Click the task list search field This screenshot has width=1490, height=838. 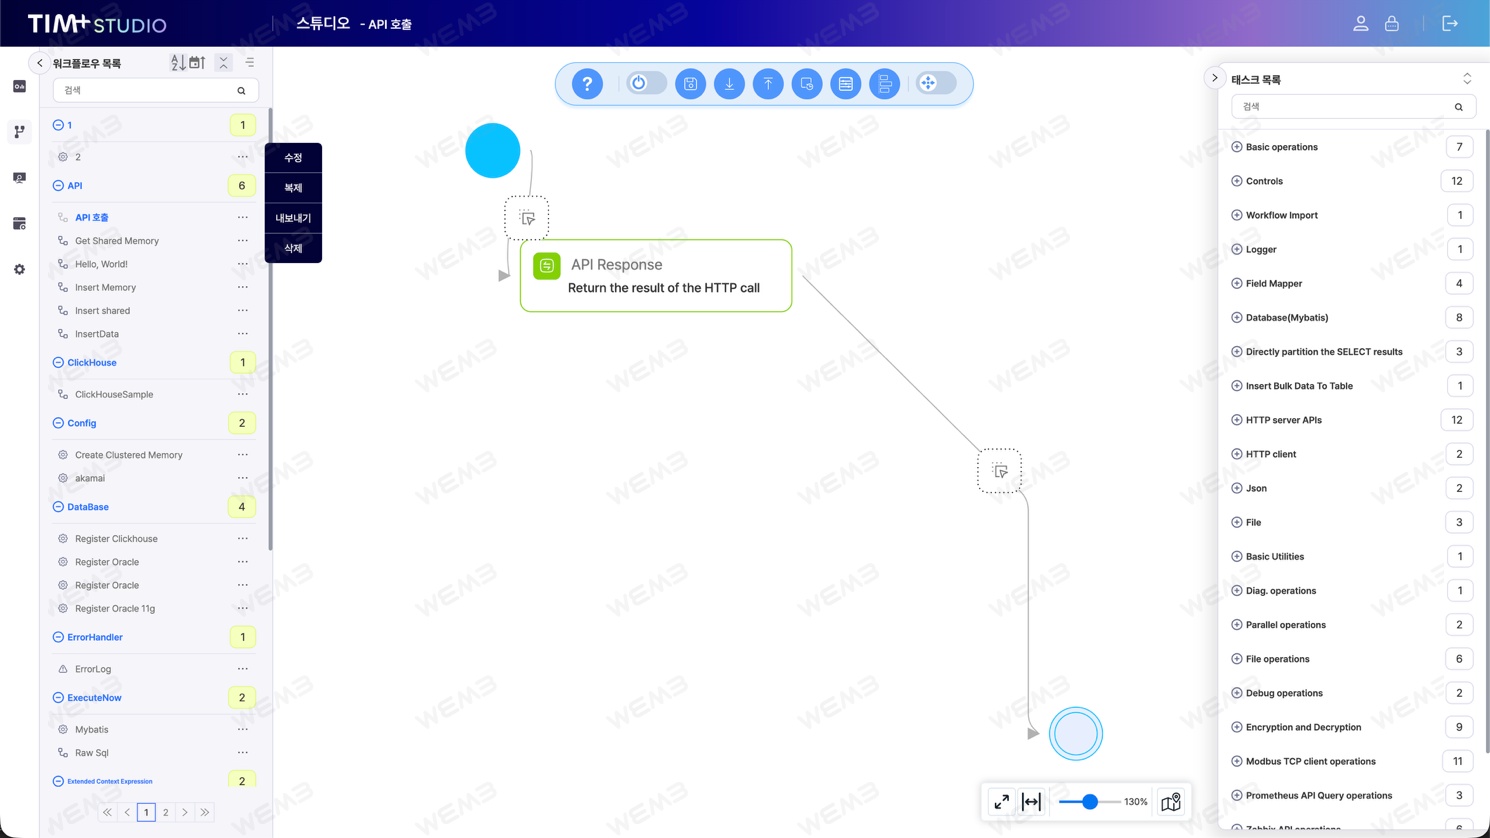[x=1353, y=107]
